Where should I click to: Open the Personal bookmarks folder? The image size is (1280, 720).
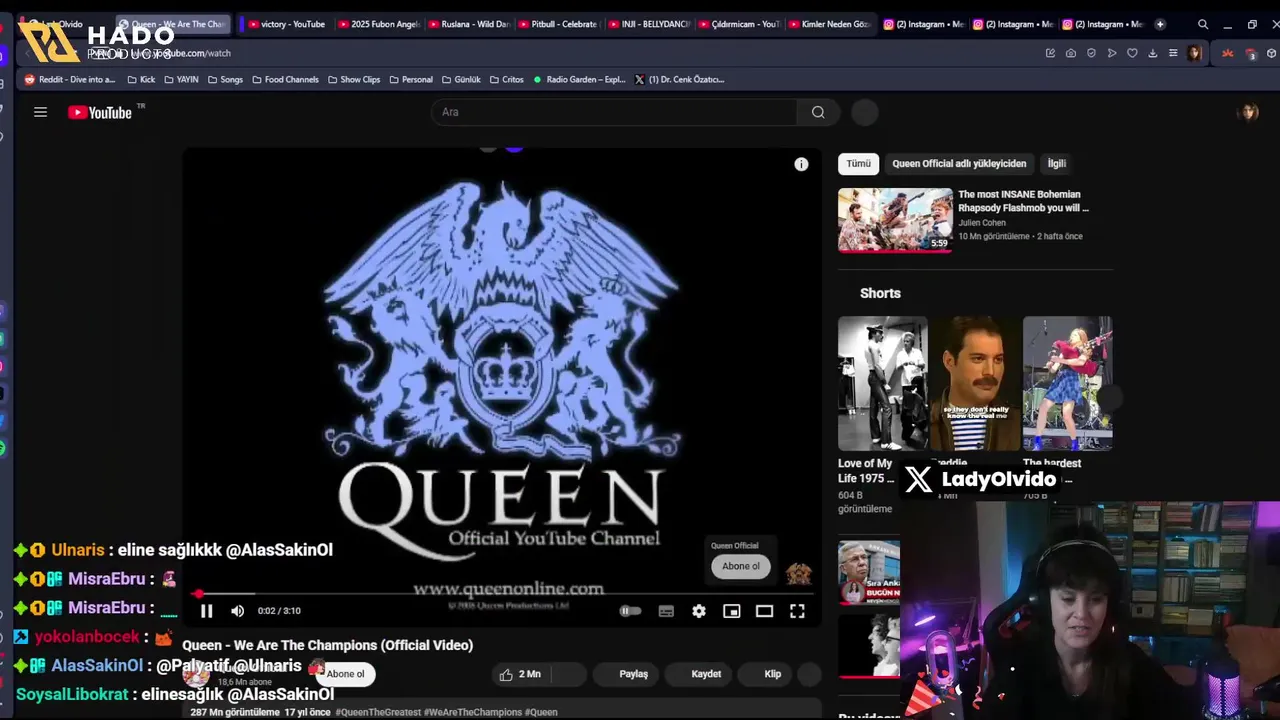coord(411,79)
